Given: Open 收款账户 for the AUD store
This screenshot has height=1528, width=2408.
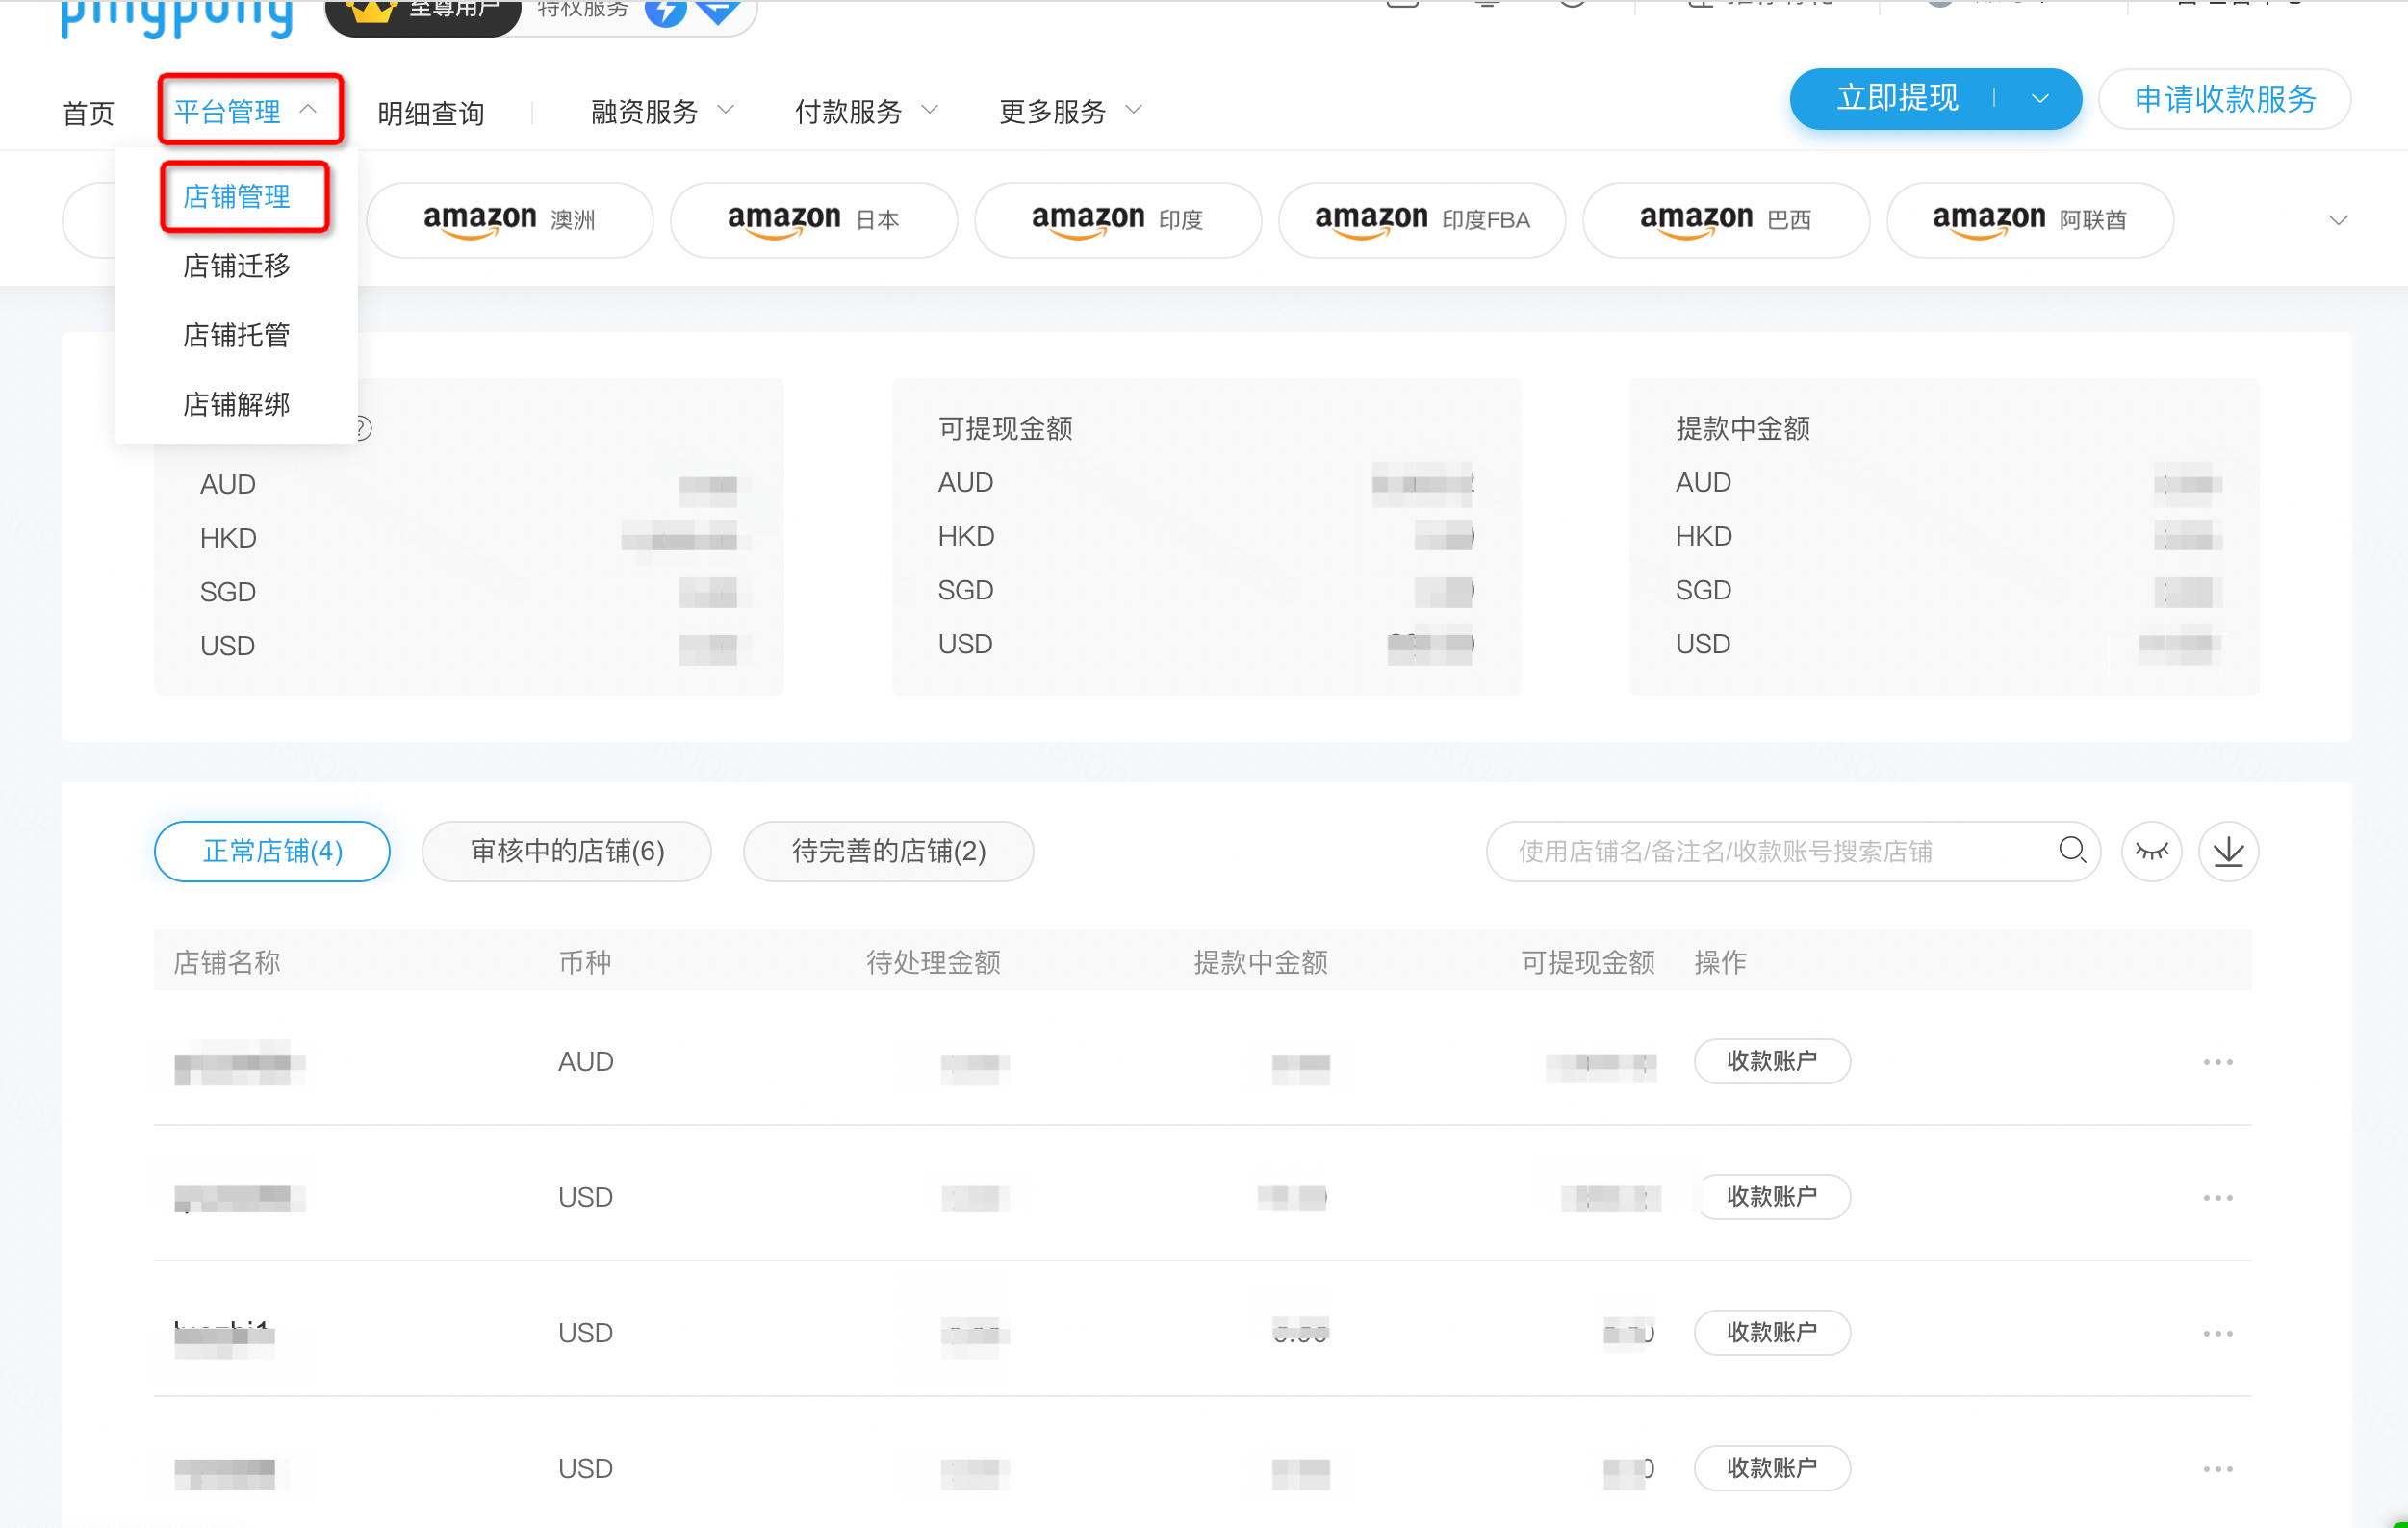Looking at the screenshot, I should pos(1772,1061).
